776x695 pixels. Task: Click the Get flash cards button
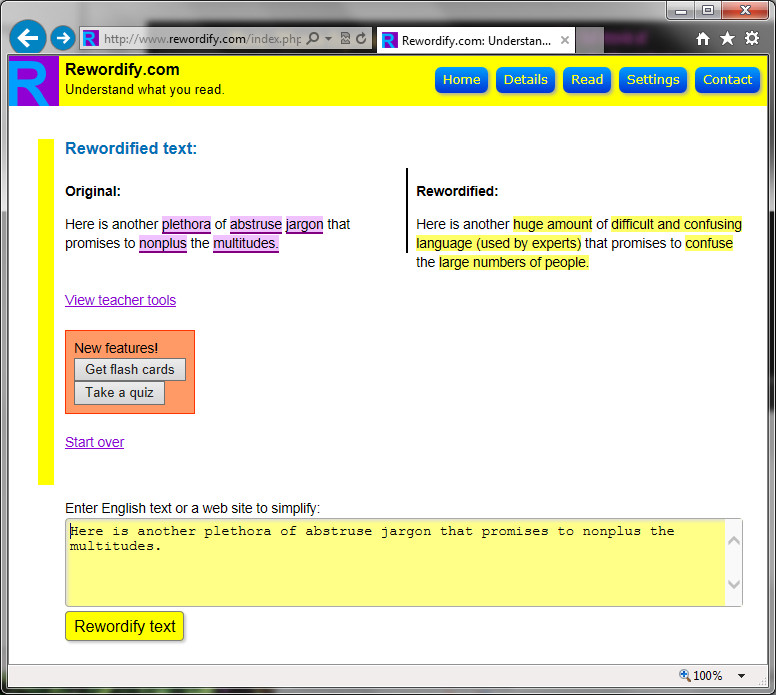coord(130,369)
